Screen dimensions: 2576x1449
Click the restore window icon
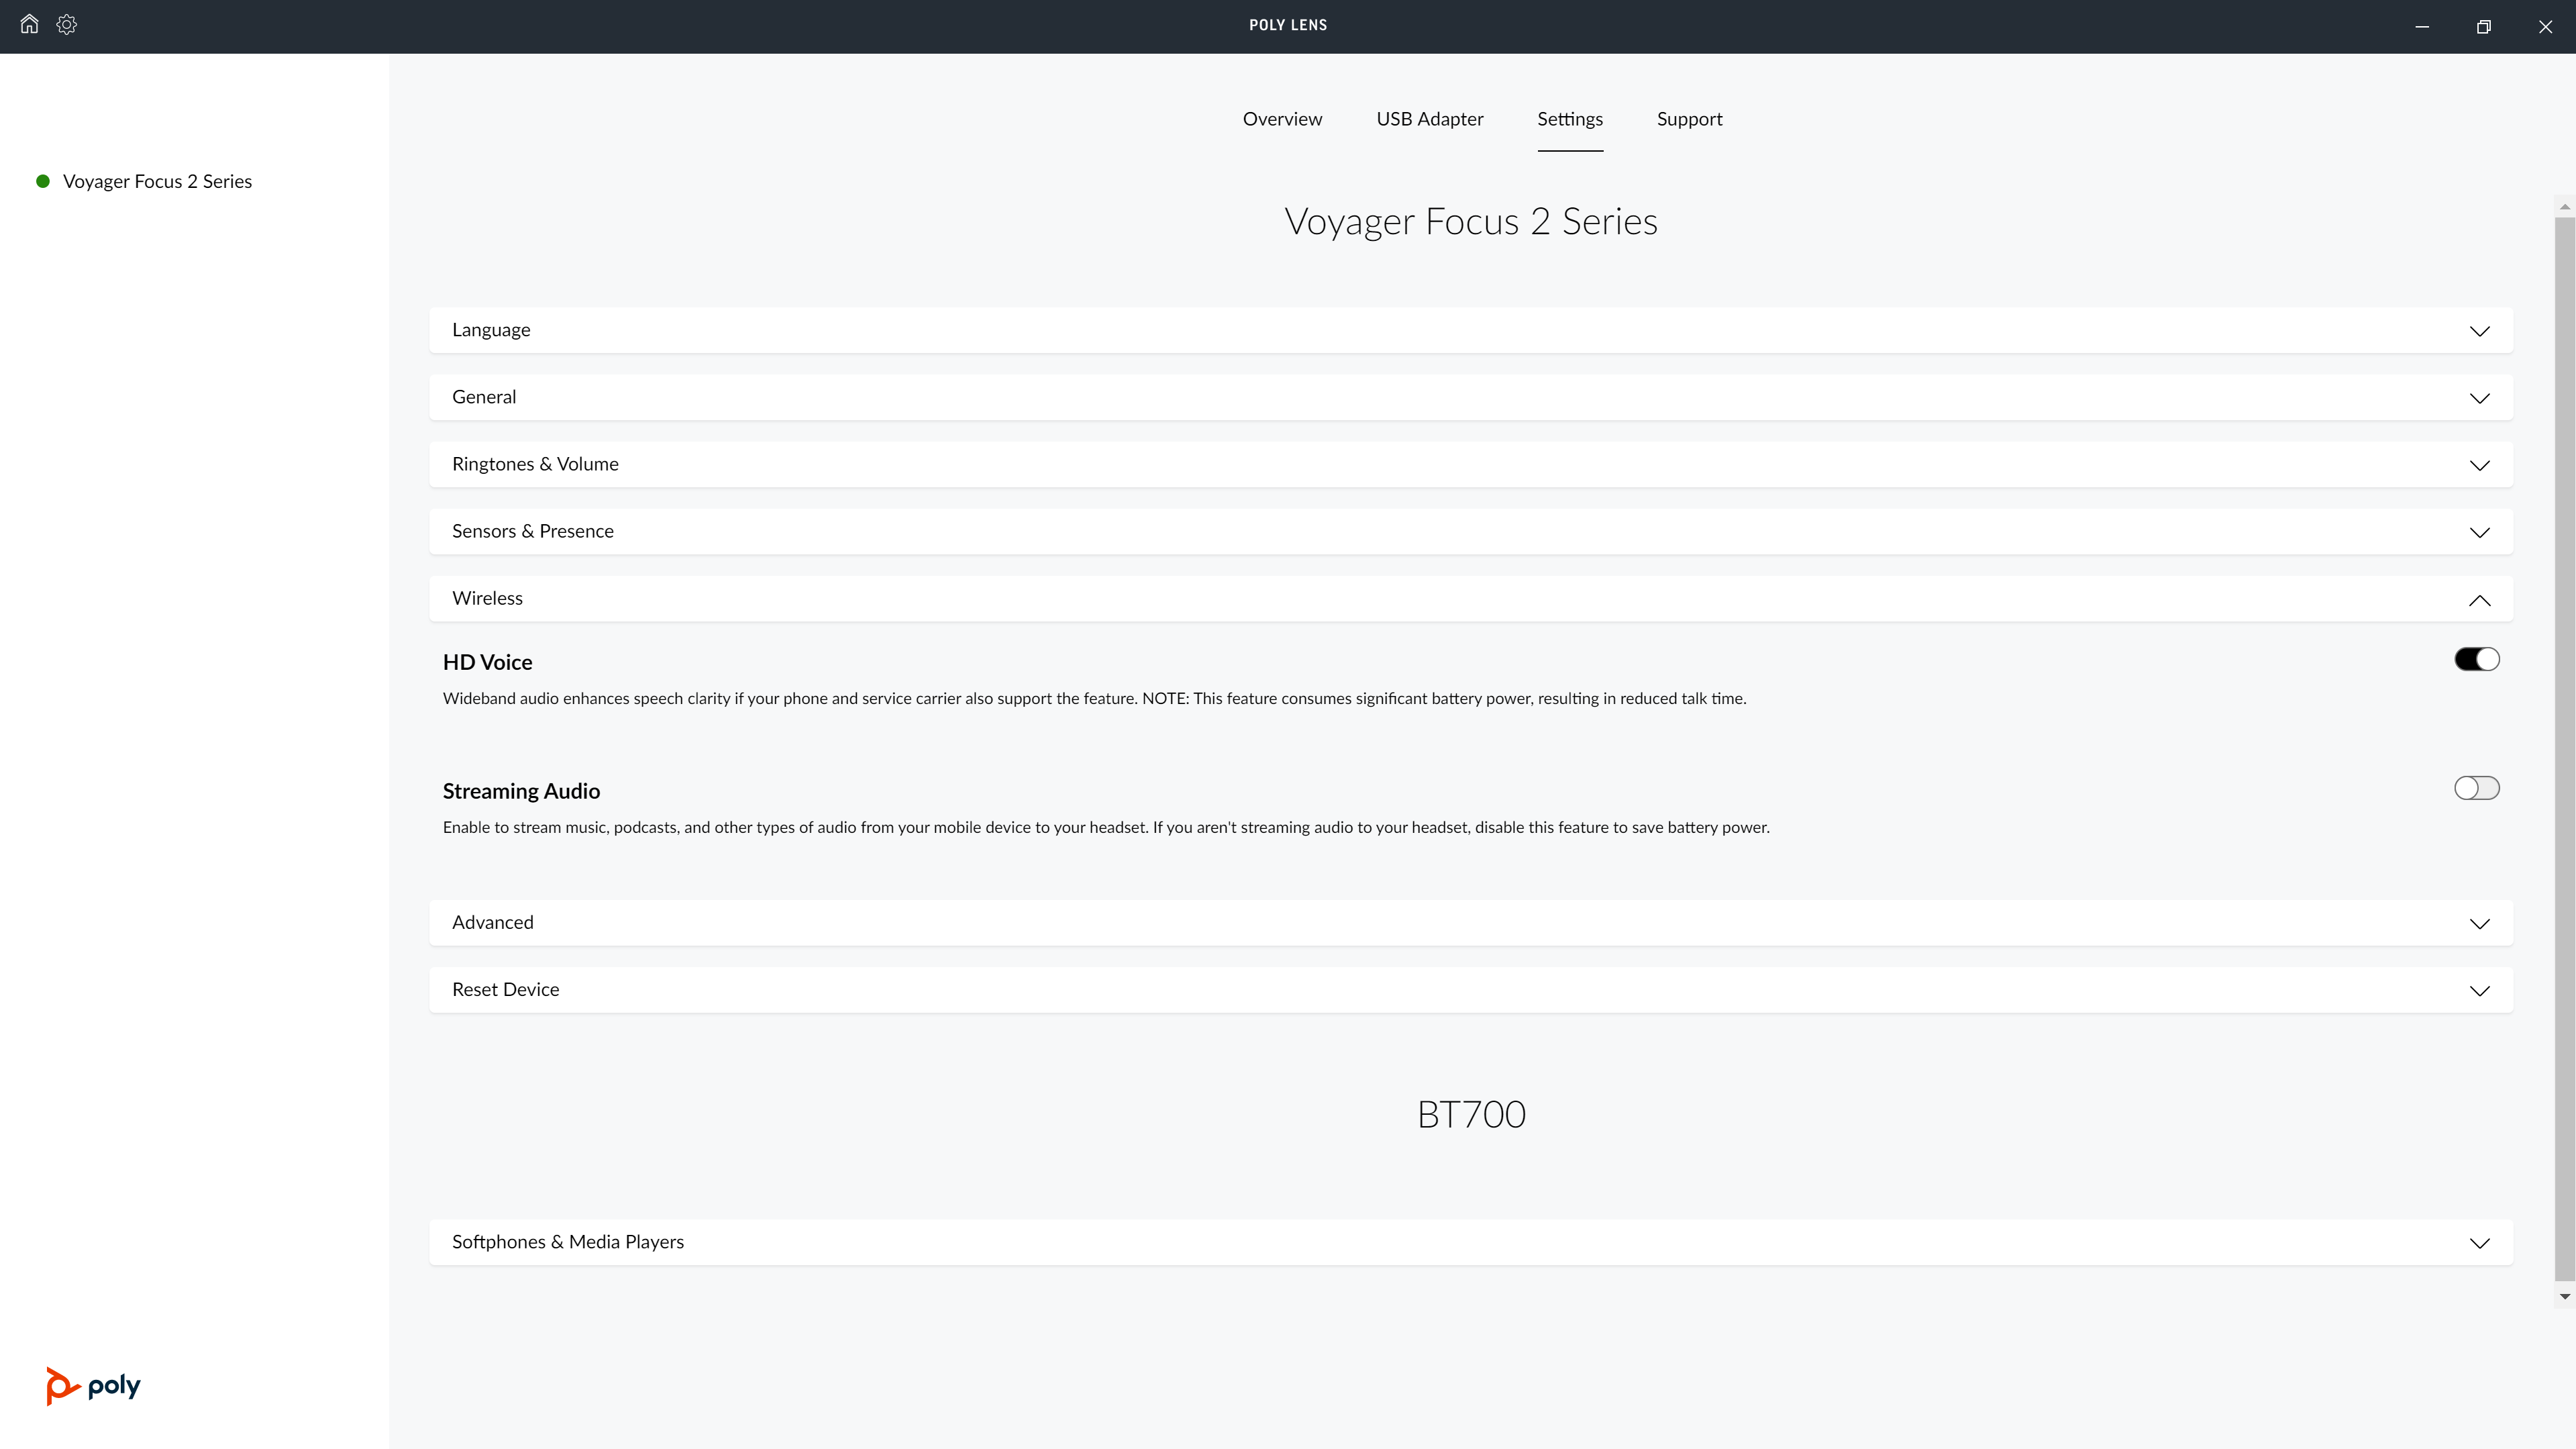2483,27
